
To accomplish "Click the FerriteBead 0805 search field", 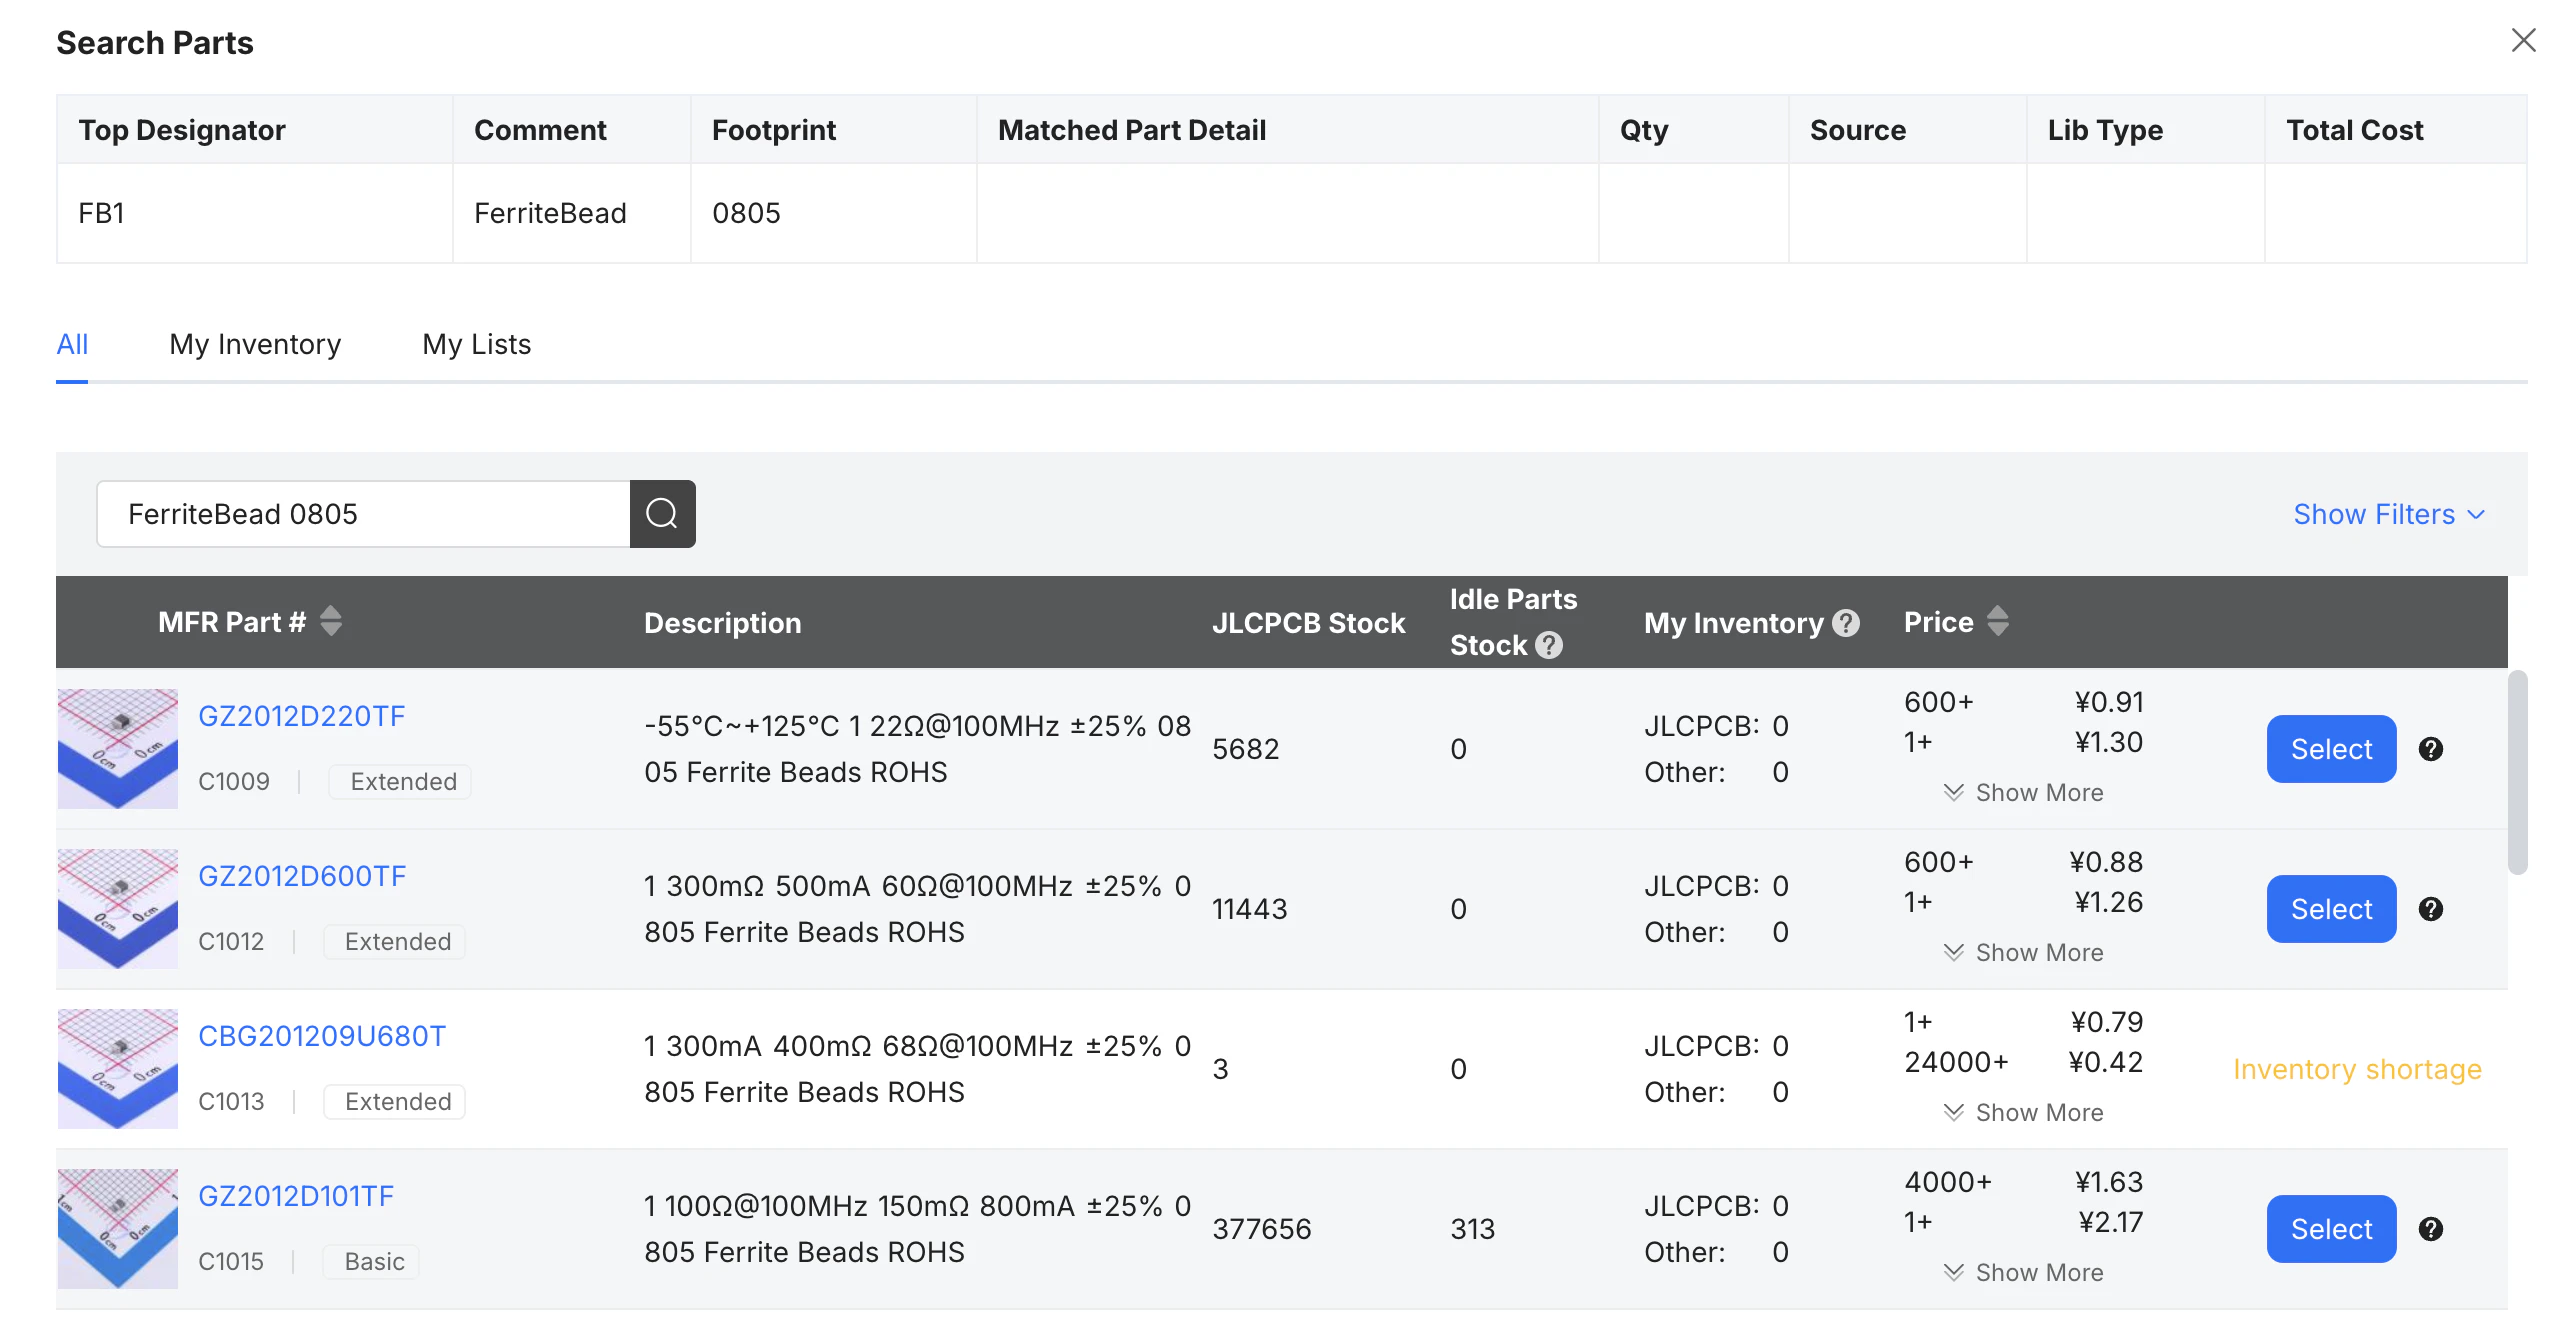I will pos(363,514).
